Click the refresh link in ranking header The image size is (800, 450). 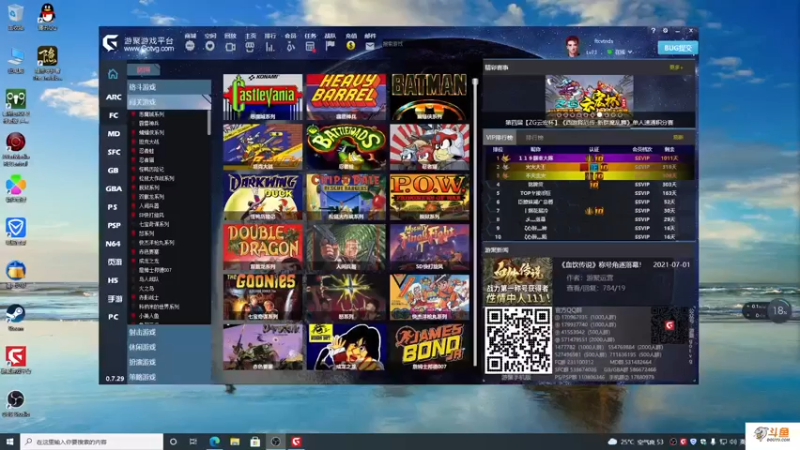(x=678, y=137)
